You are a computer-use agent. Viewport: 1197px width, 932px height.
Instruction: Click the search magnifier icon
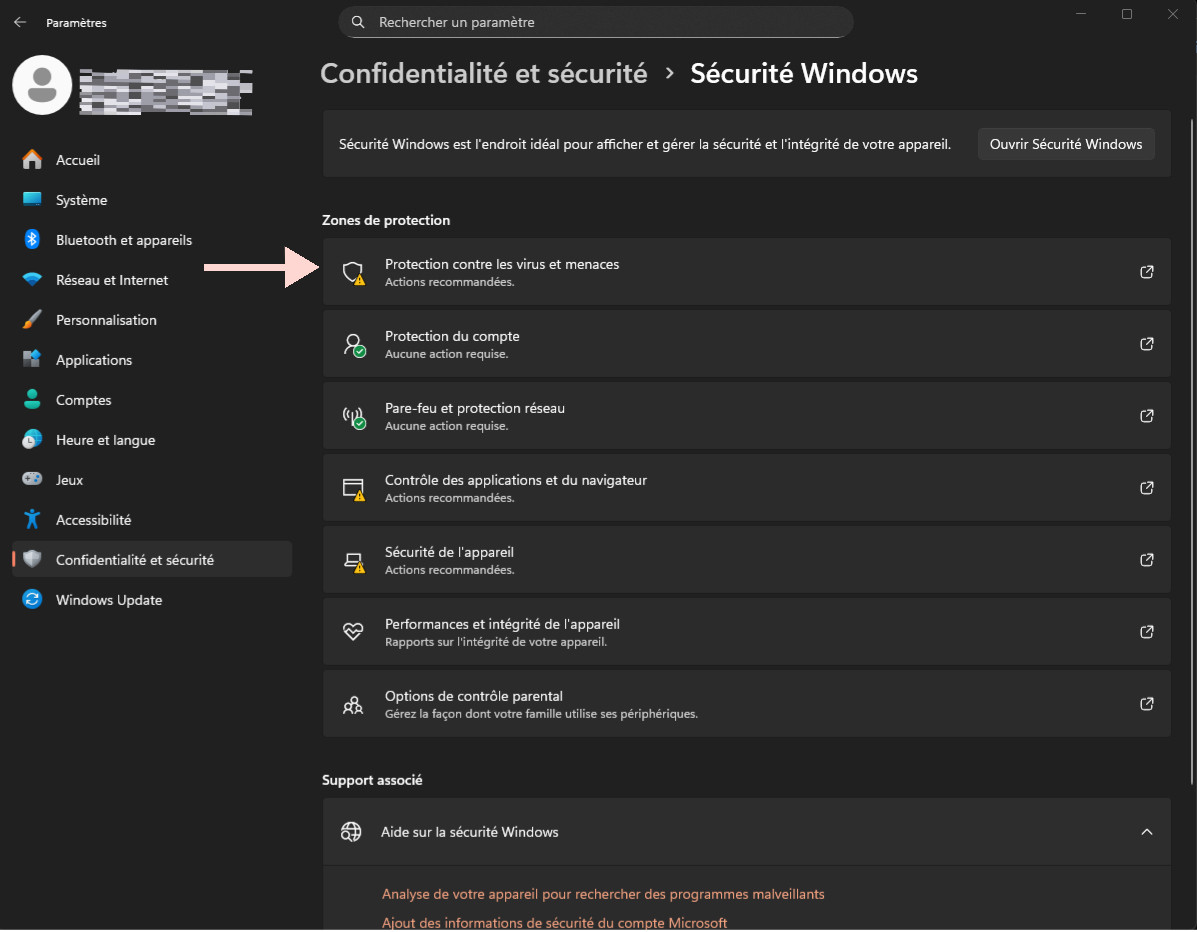coord(357,22)
